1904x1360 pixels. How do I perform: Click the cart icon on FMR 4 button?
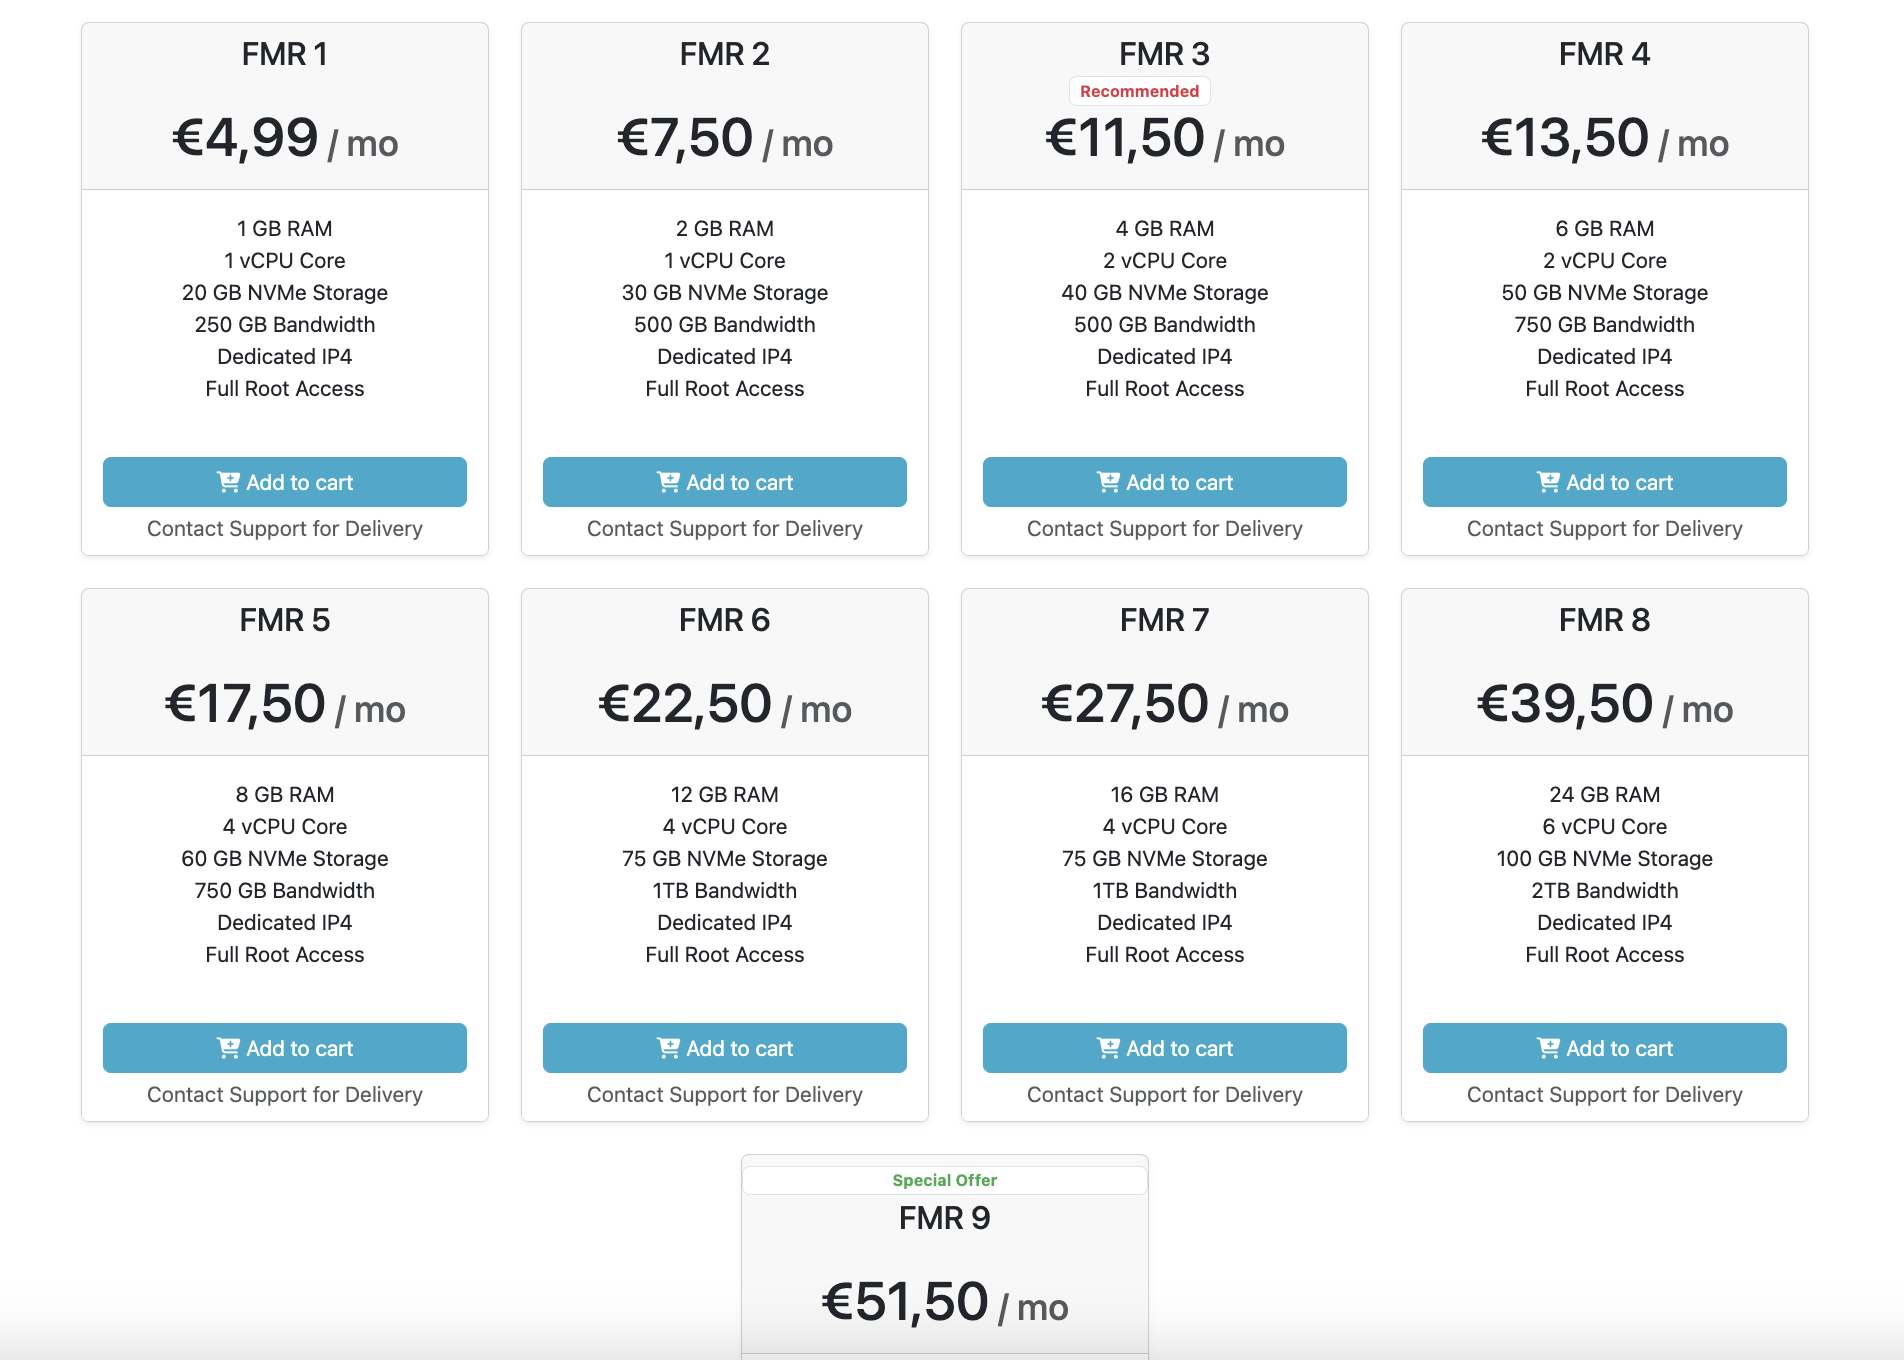click(x=1547, y=481)
